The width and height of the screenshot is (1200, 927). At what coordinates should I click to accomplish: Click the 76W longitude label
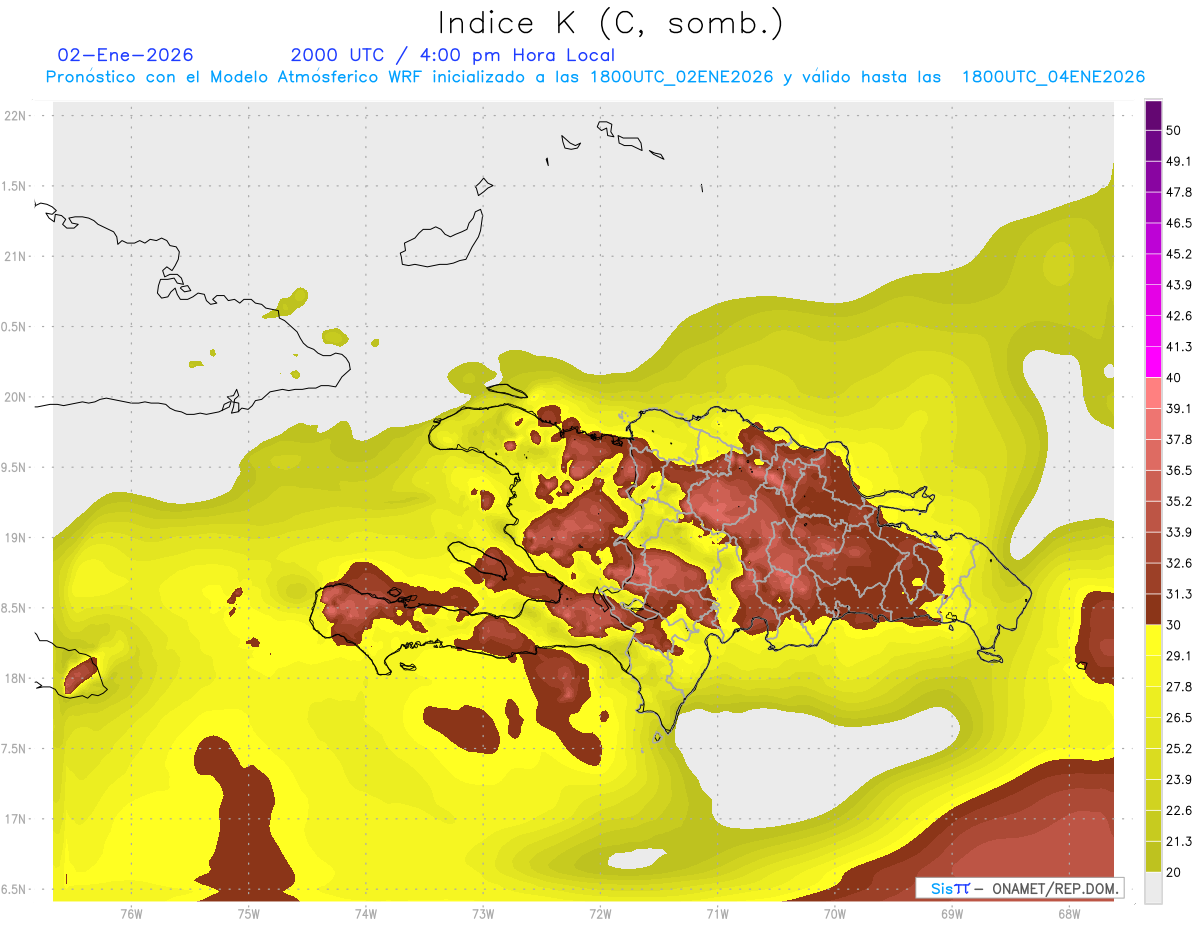pyautogui.click(x=131, y=913)
